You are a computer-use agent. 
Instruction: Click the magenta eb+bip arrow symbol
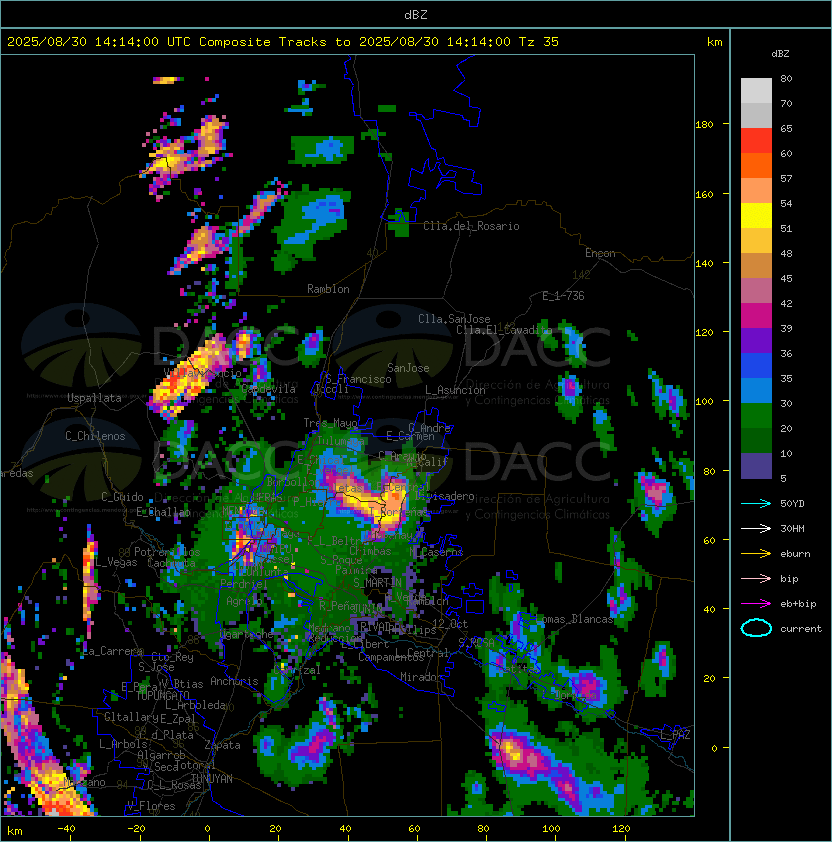point(756,604)
